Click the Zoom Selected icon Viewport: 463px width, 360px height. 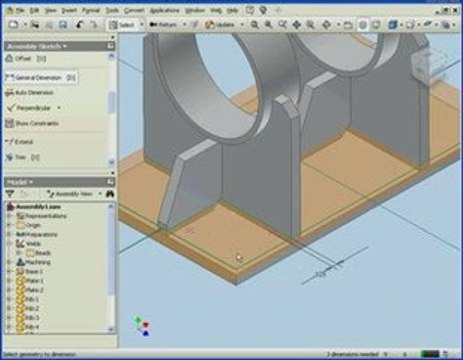click(x=310, y=25)
